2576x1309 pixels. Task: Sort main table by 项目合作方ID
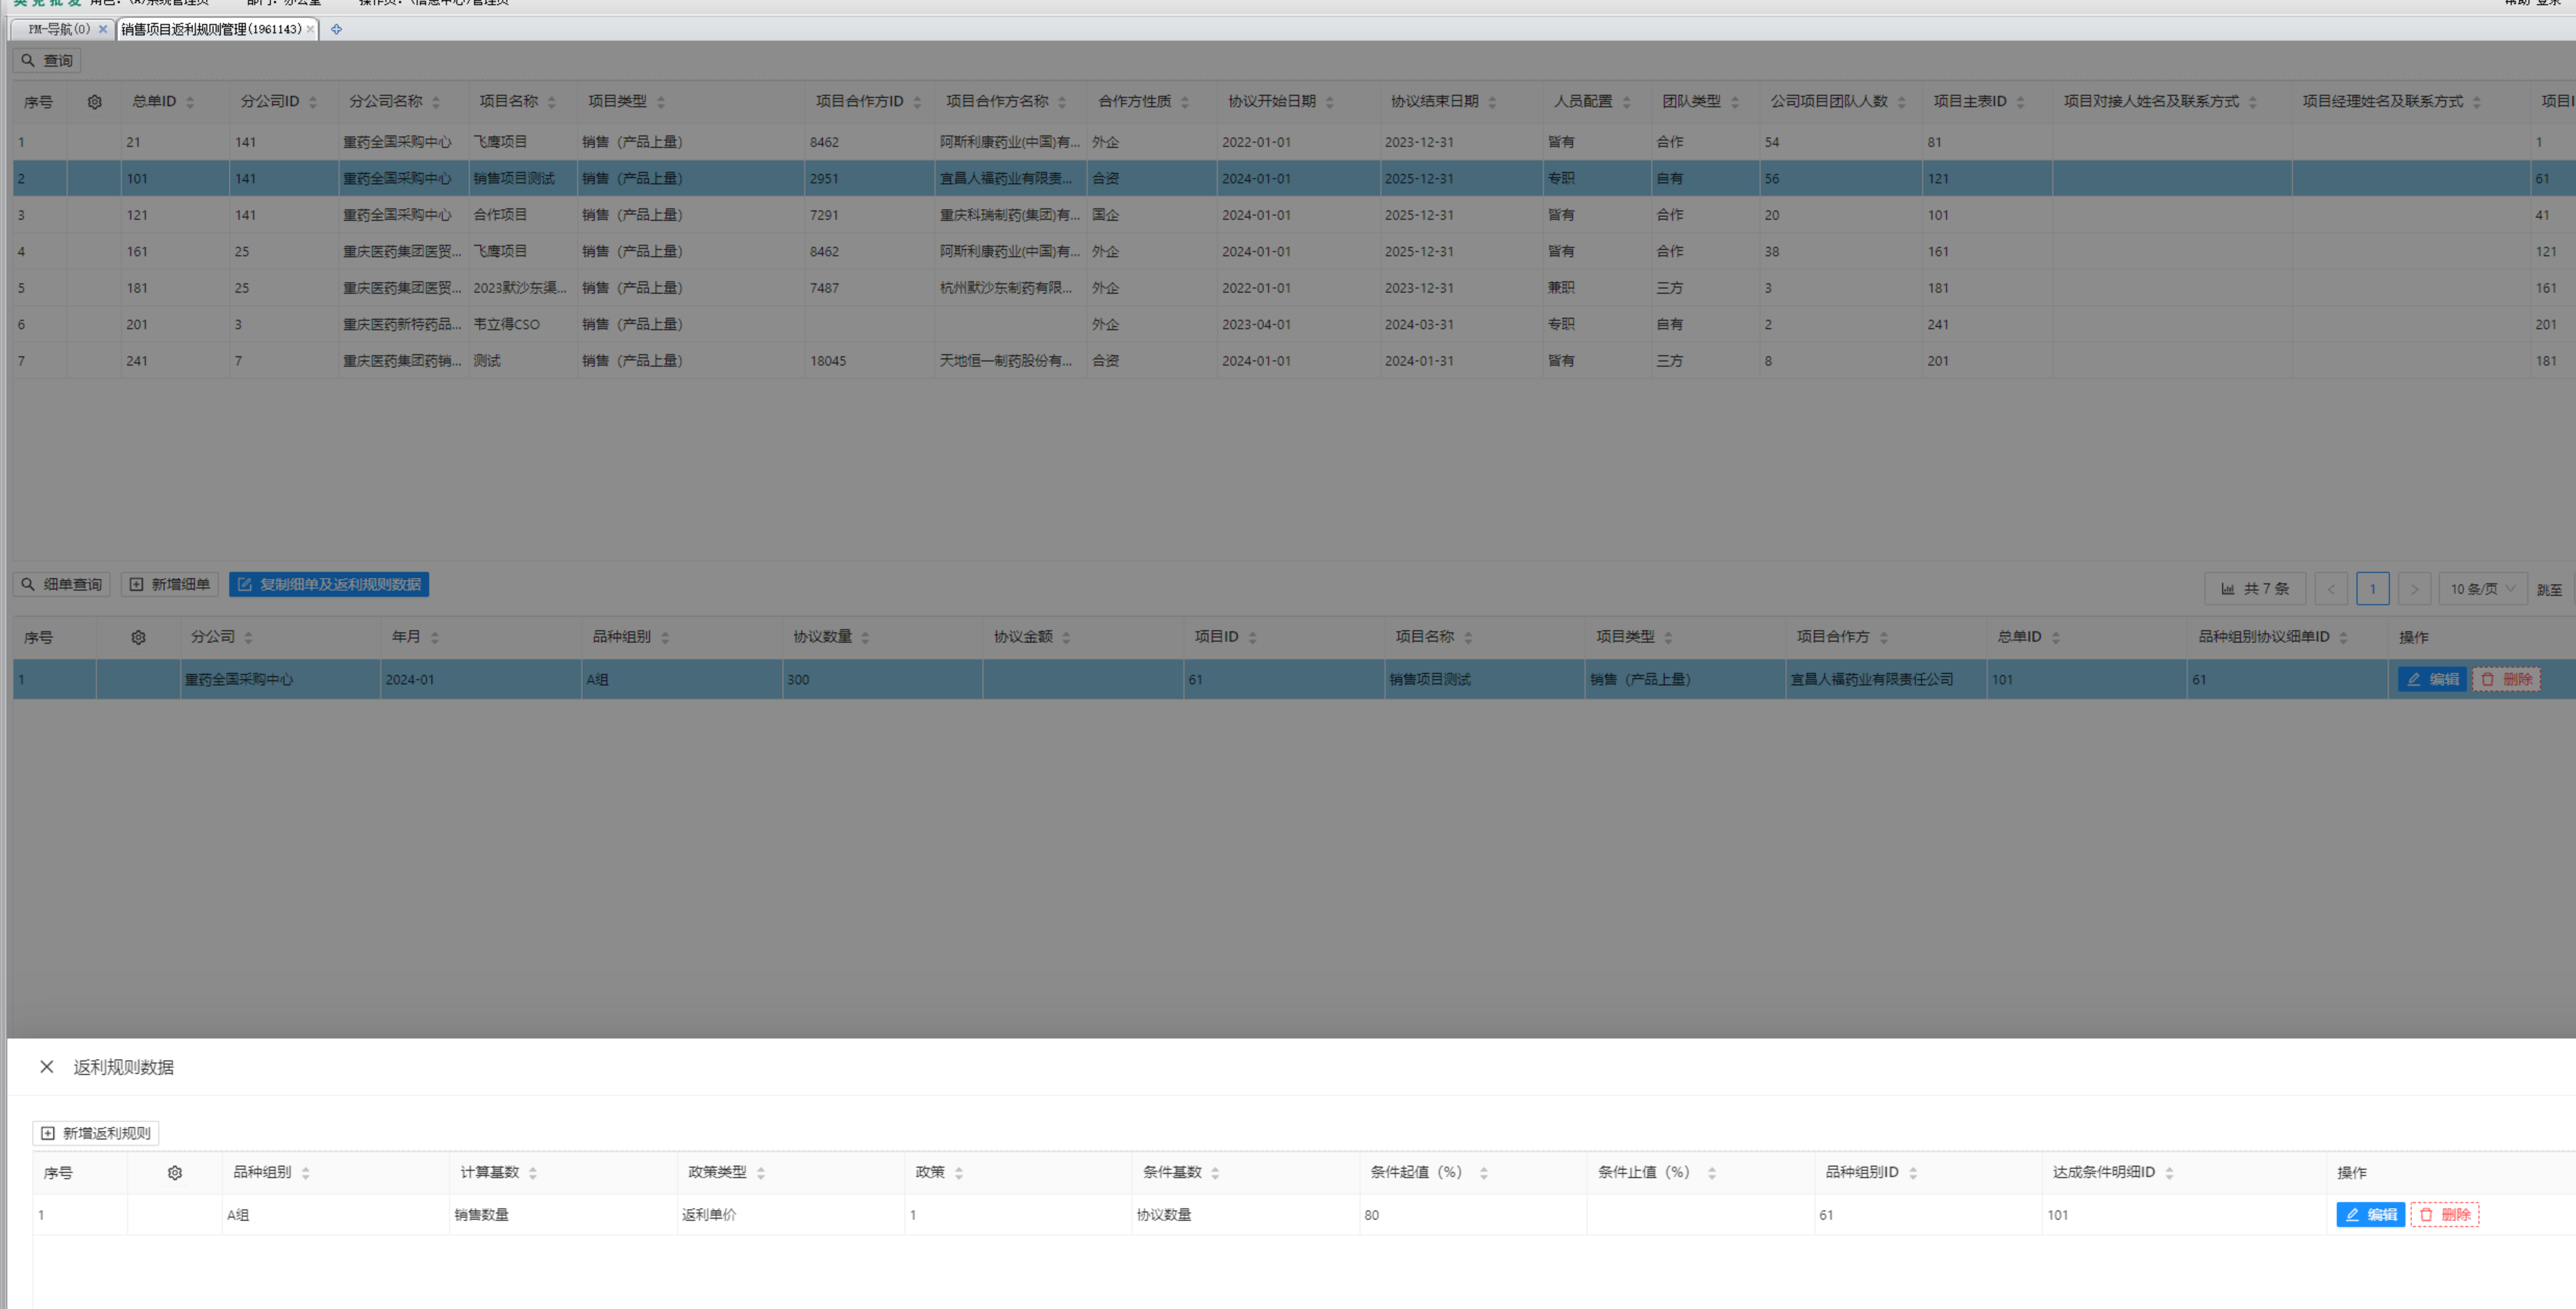pyautogui.click(x=917, y=102)
